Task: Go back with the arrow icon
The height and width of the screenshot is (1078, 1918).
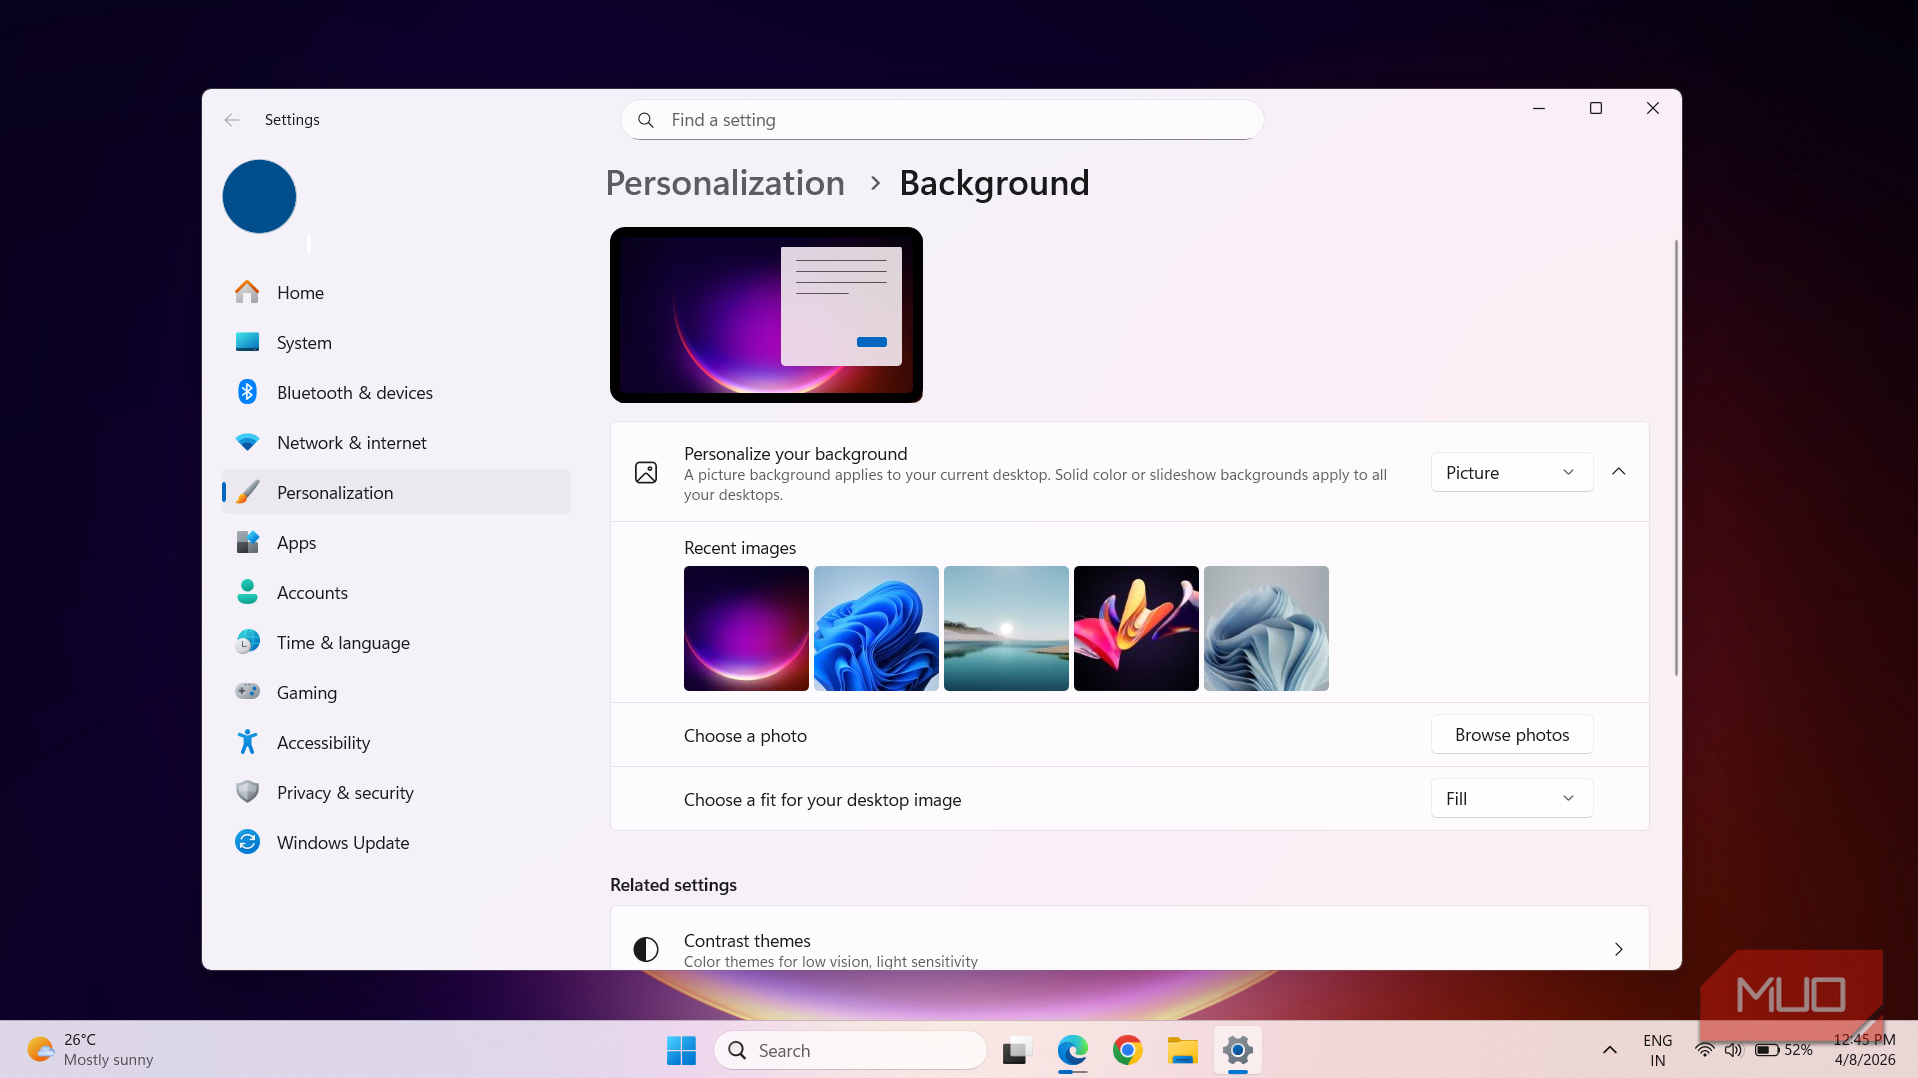Action: coord(232,120)
